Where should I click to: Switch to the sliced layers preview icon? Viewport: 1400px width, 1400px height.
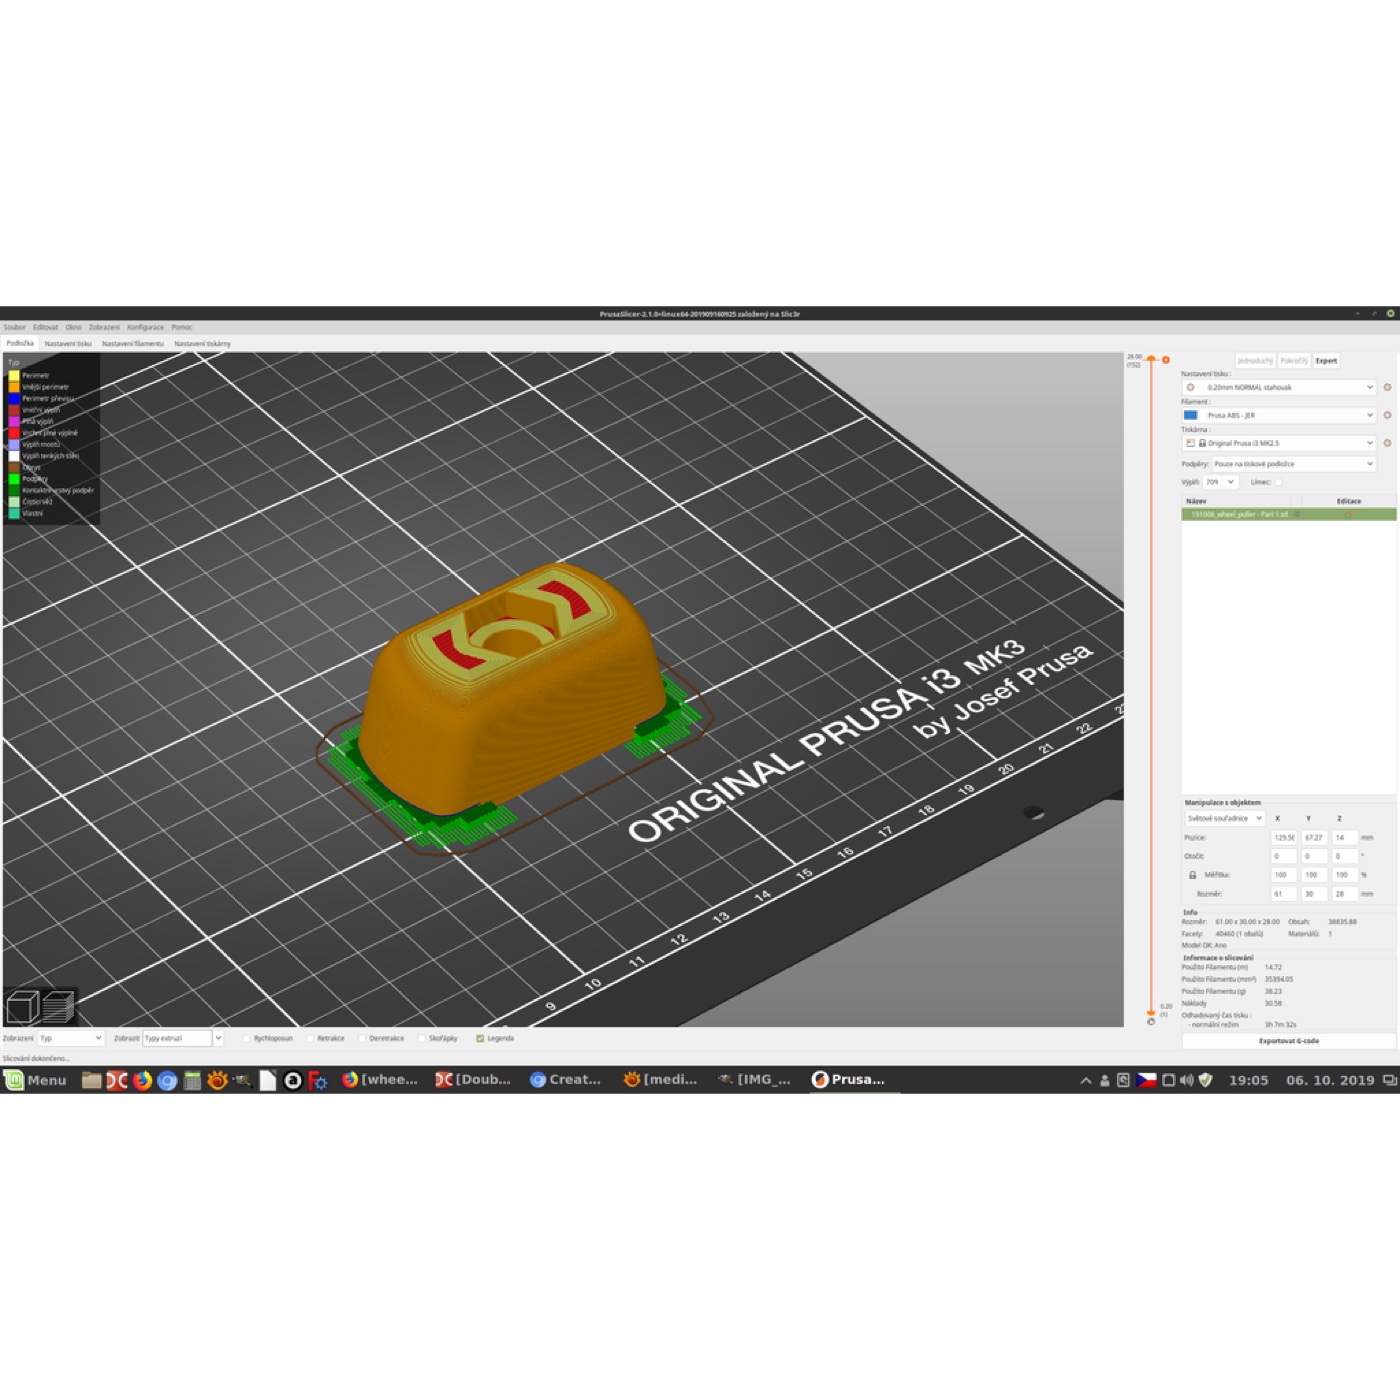coord(58,1007)
